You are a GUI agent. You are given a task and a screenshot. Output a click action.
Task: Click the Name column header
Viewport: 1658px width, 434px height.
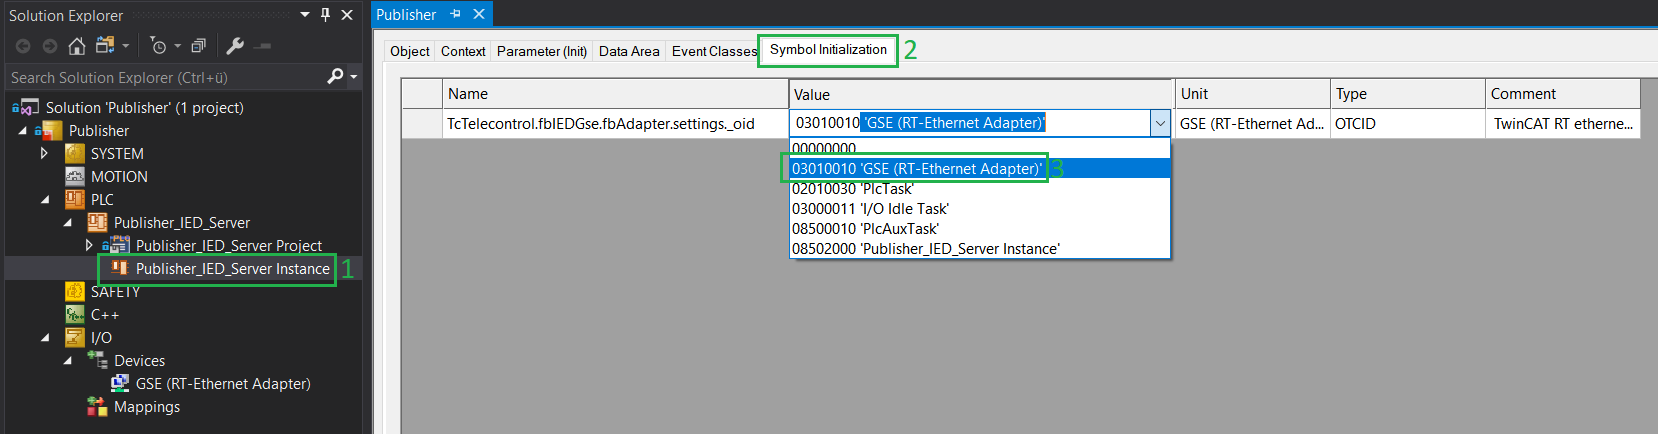615,94
